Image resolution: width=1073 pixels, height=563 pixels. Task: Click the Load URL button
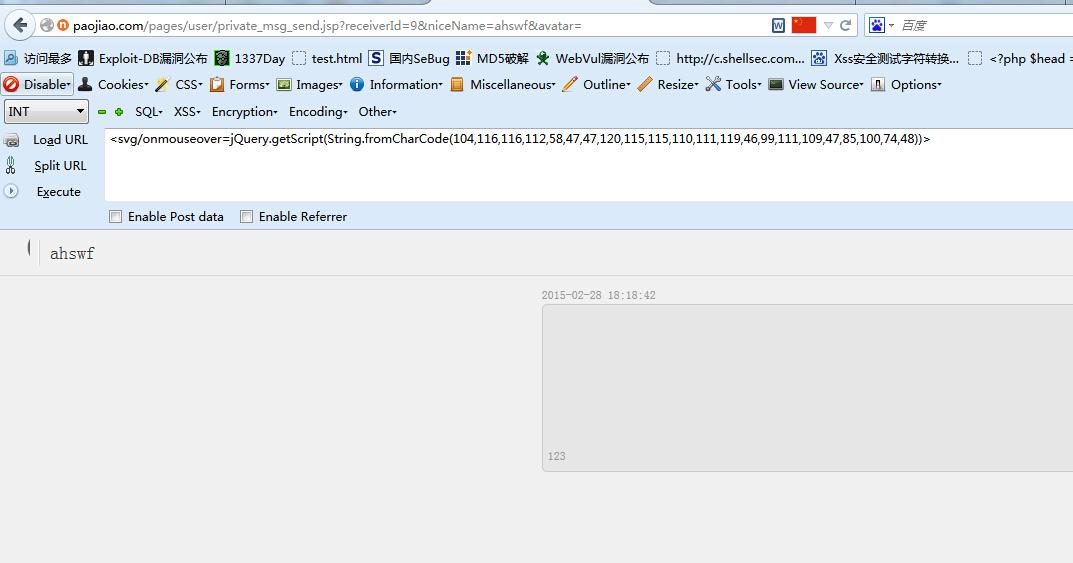click(x=60, y=140)
